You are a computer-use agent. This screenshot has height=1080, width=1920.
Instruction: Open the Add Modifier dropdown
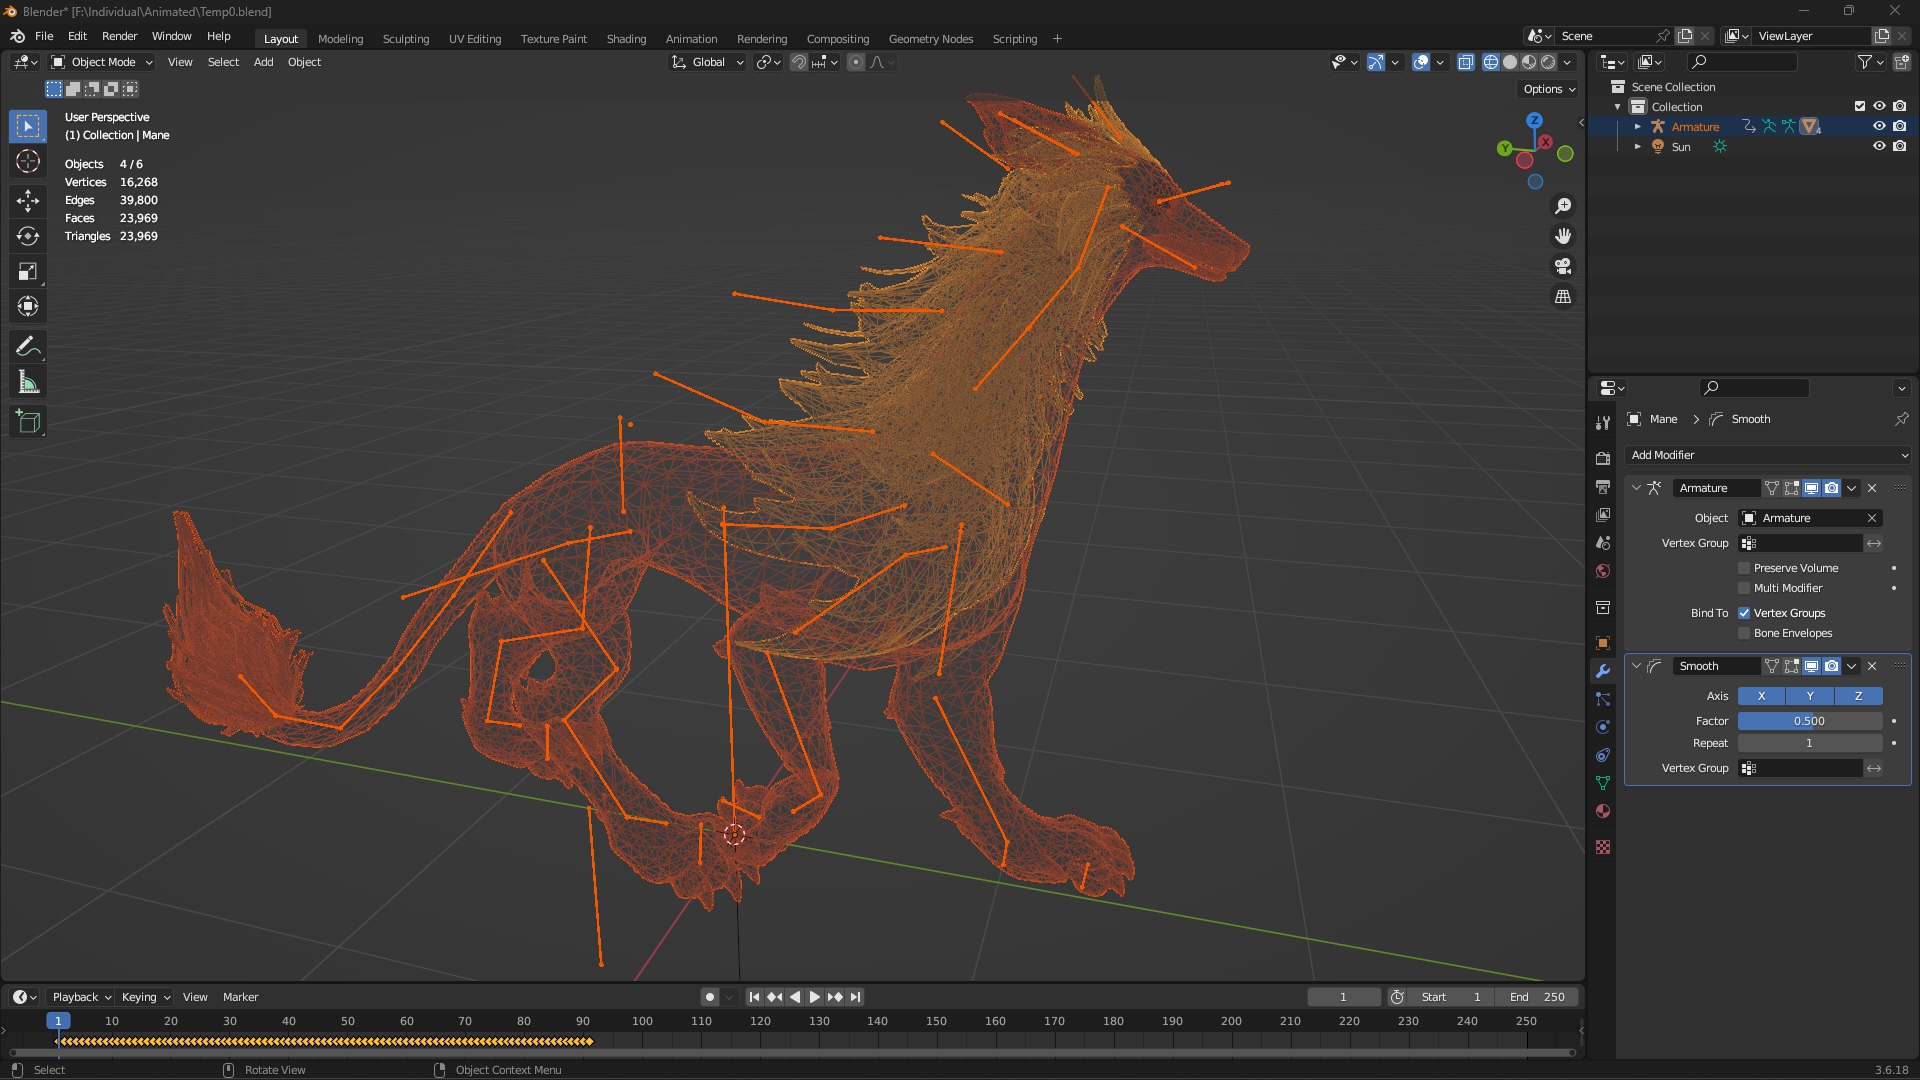coord(1768,455)
